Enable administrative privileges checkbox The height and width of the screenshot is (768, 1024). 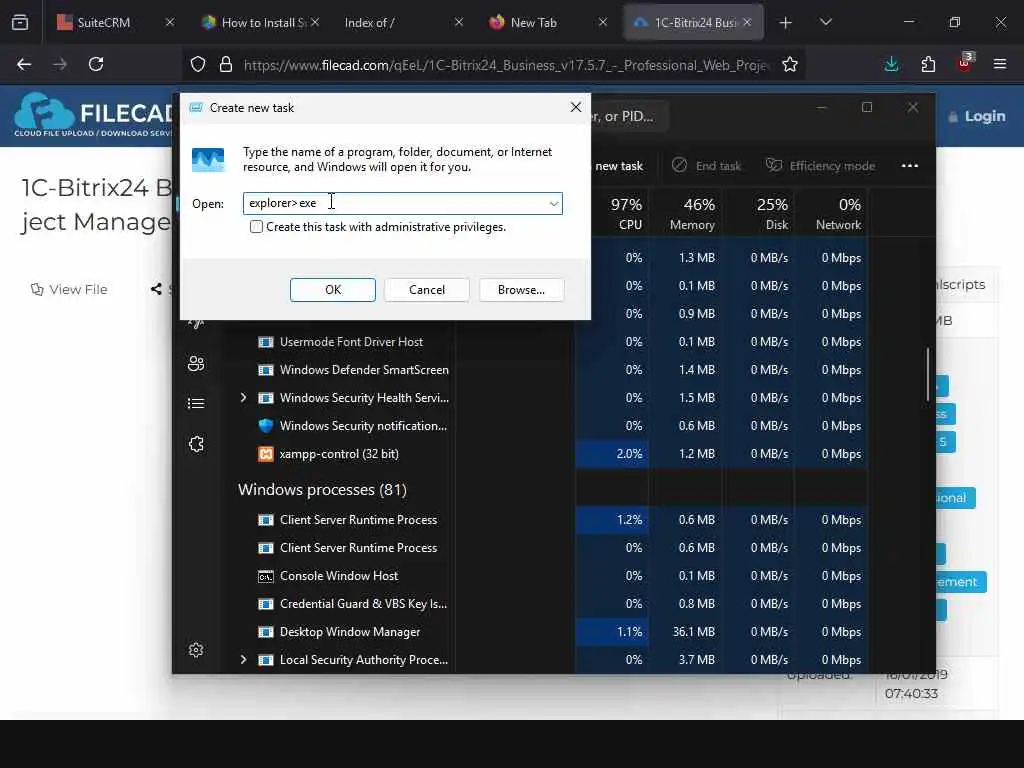click(x=256, y=227)
